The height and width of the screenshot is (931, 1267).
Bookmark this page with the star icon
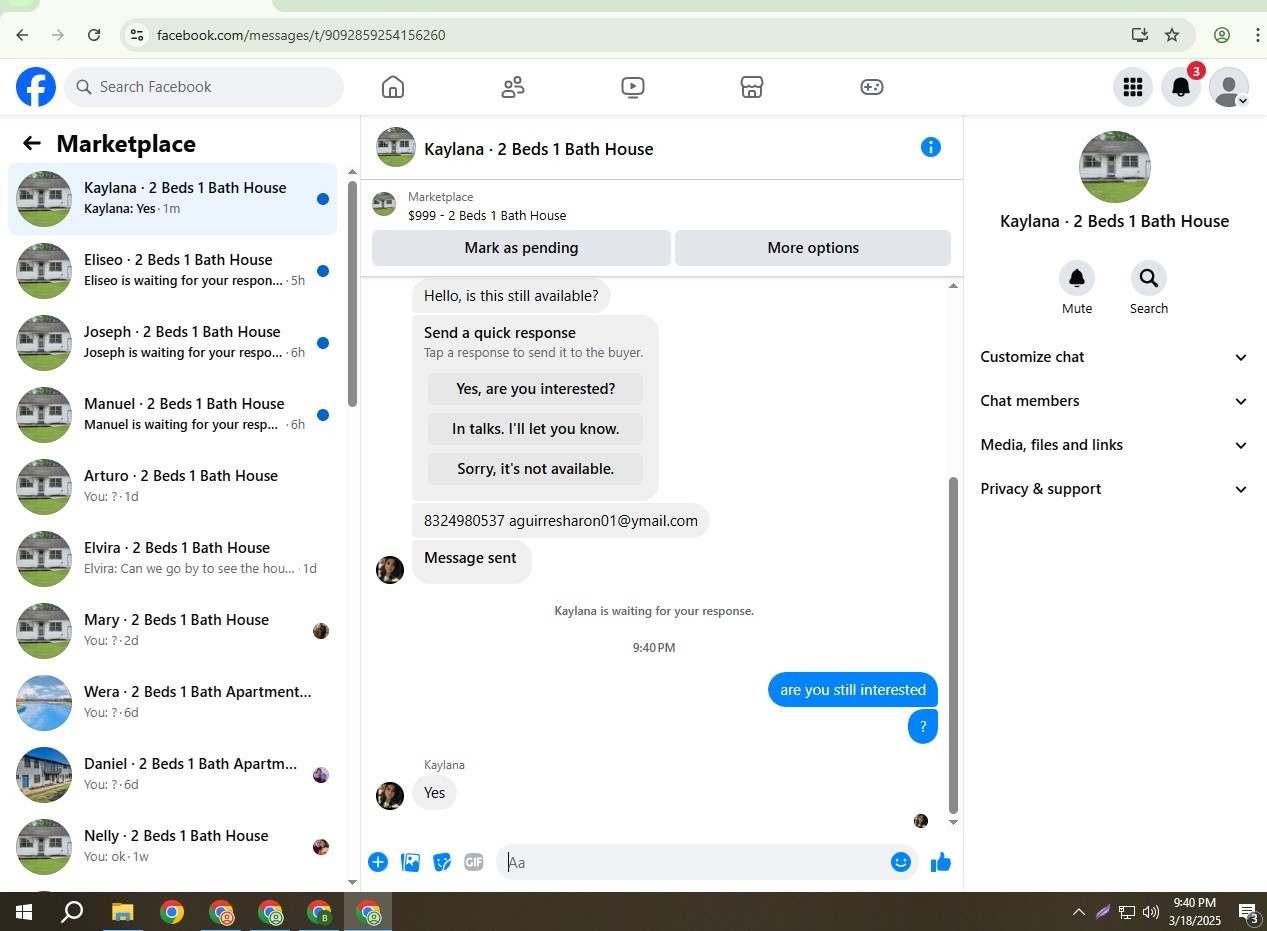(1172, 35)
